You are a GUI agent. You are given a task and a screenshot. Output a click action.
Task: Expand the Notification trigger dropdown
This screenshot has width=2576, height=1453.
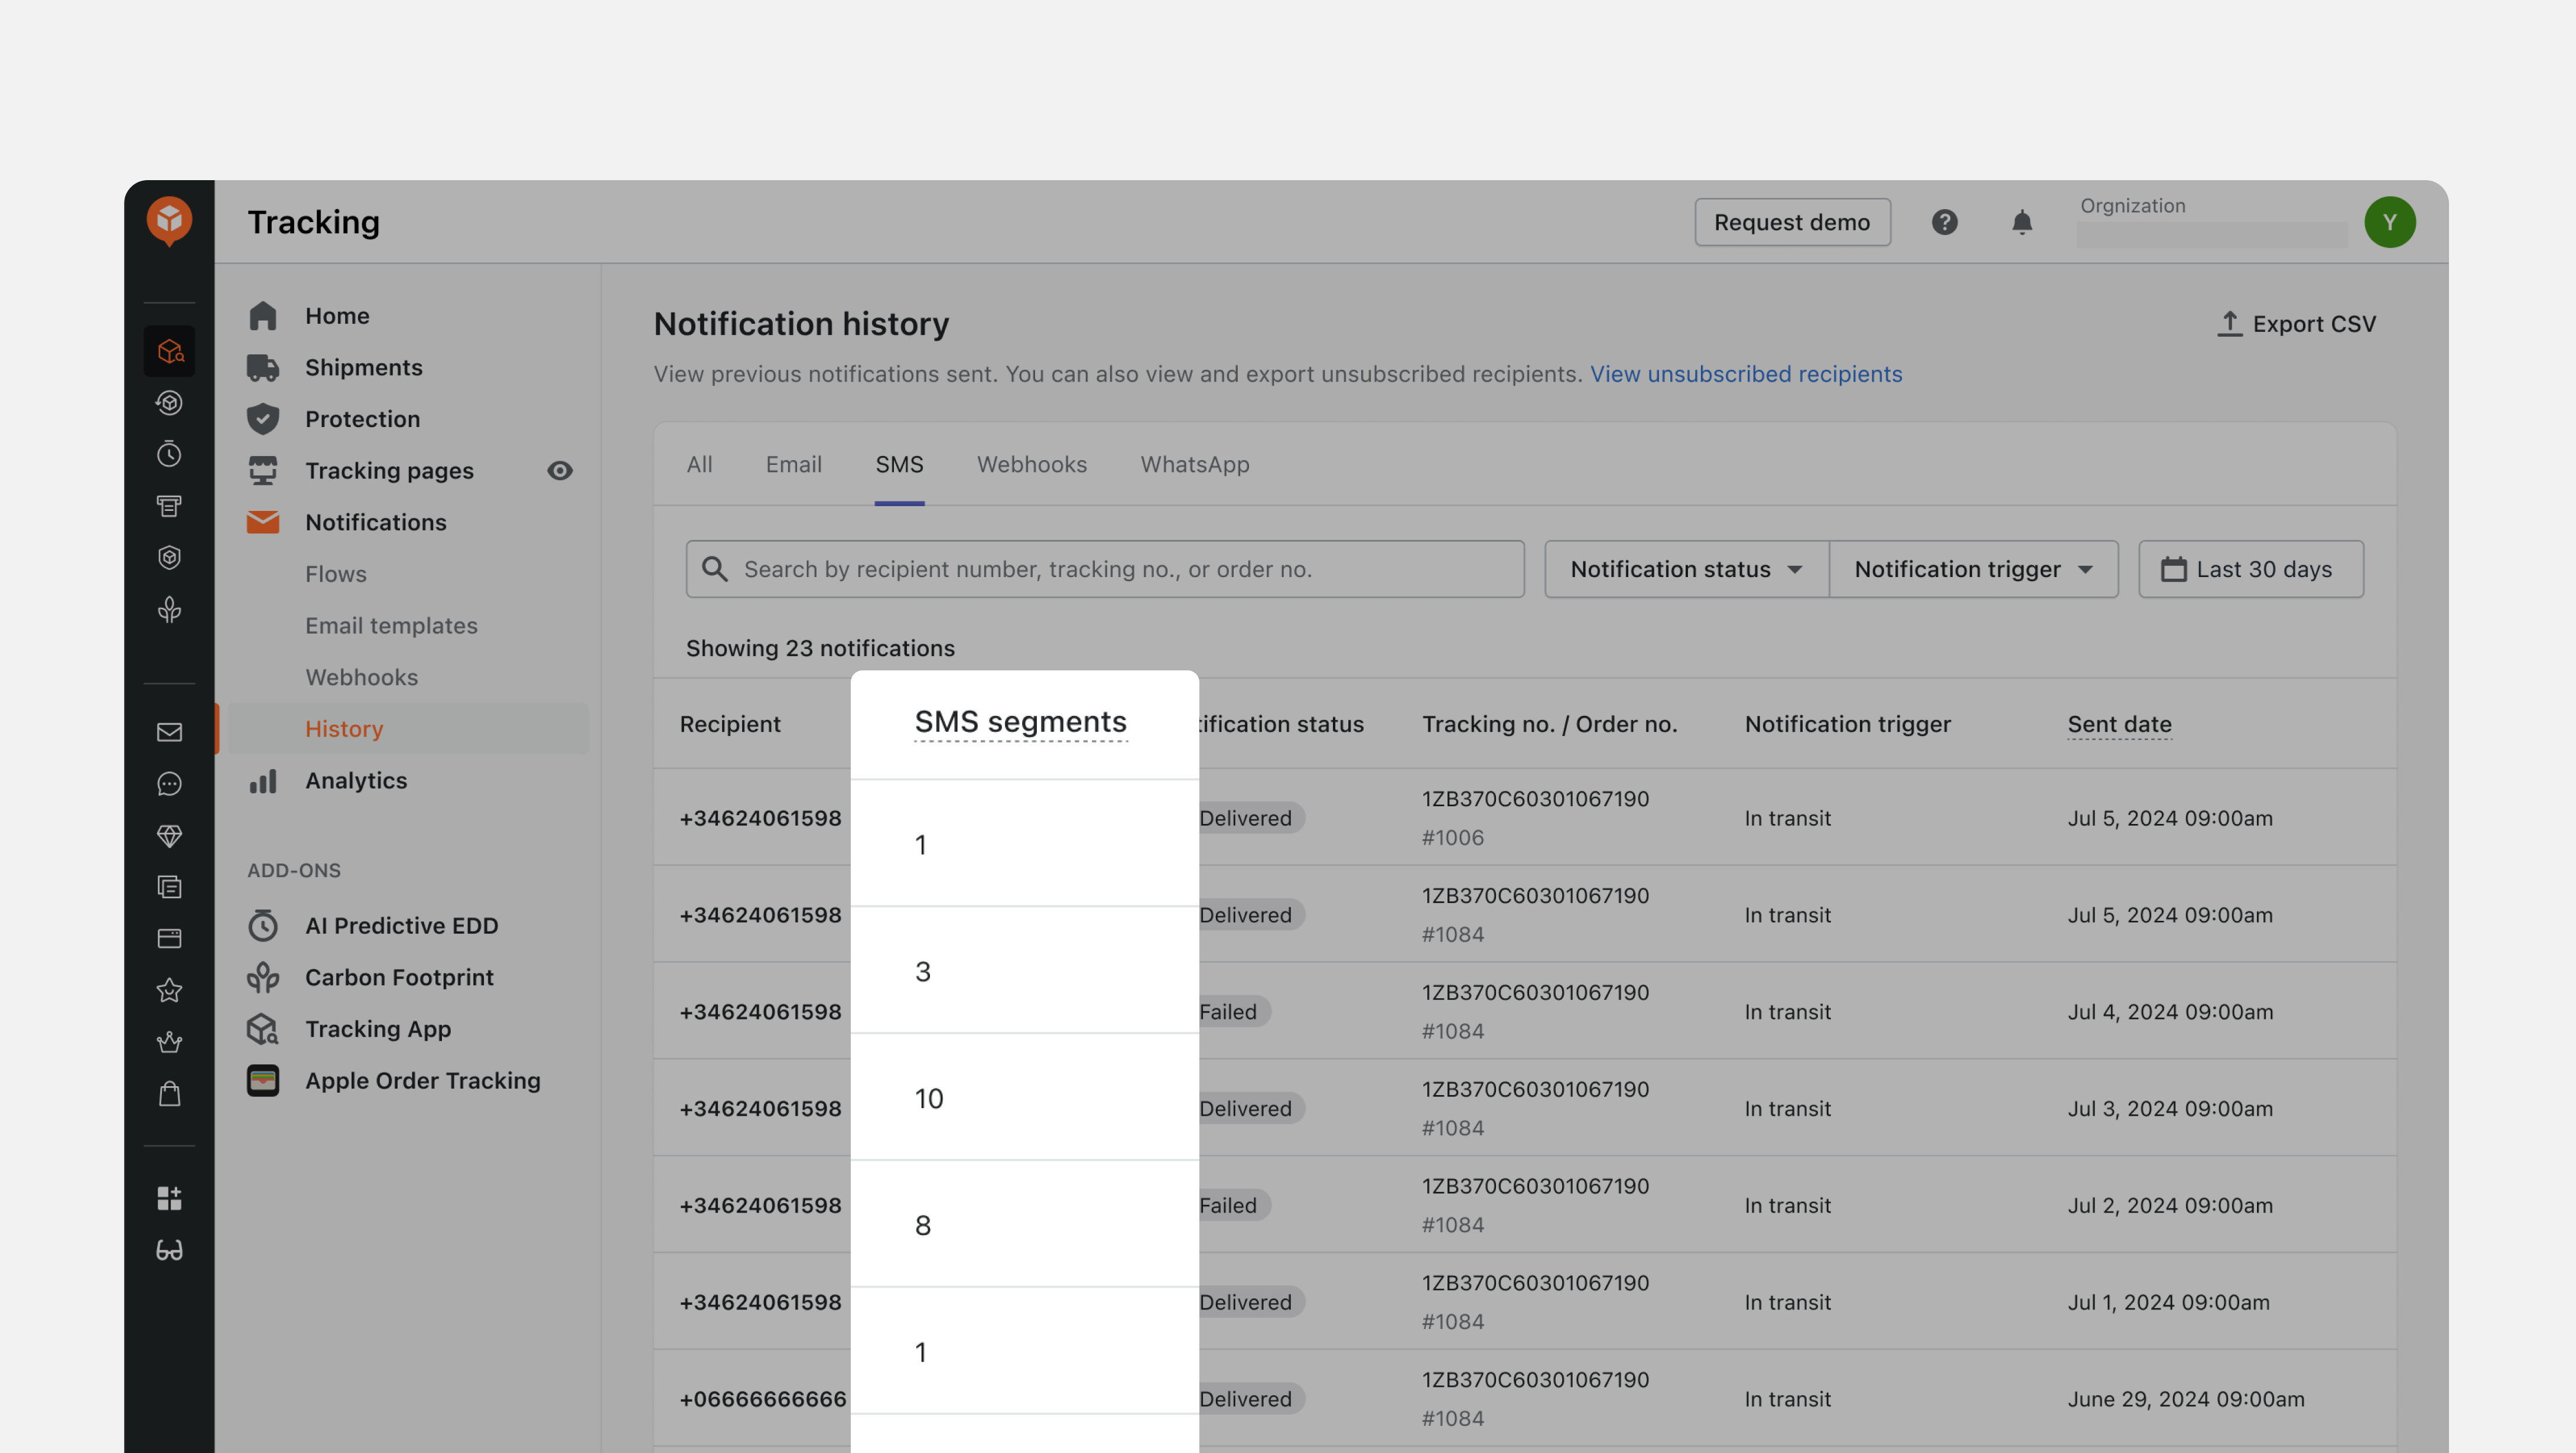pyautogui.click(x=1973, y=569)
